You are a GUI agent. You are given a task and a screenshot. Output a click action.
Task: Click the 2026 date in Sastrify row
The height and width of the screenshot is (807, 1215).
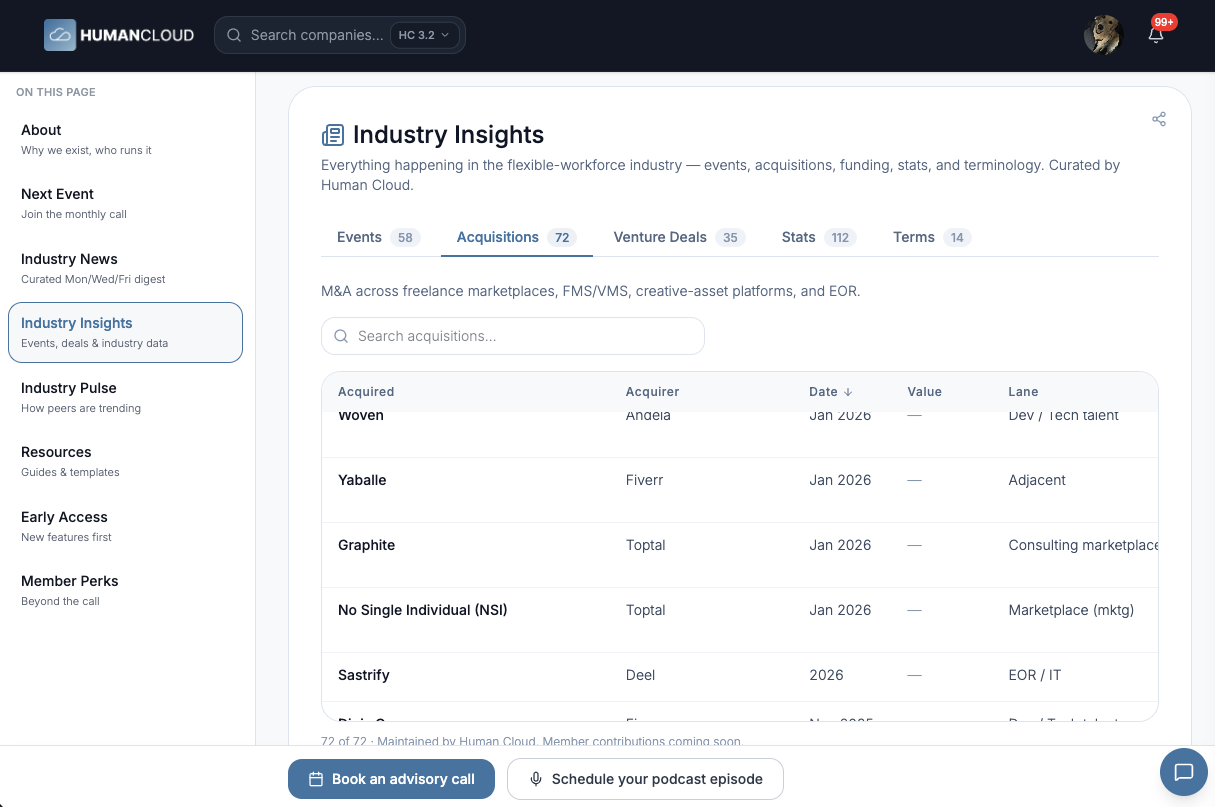coord(826,675)
